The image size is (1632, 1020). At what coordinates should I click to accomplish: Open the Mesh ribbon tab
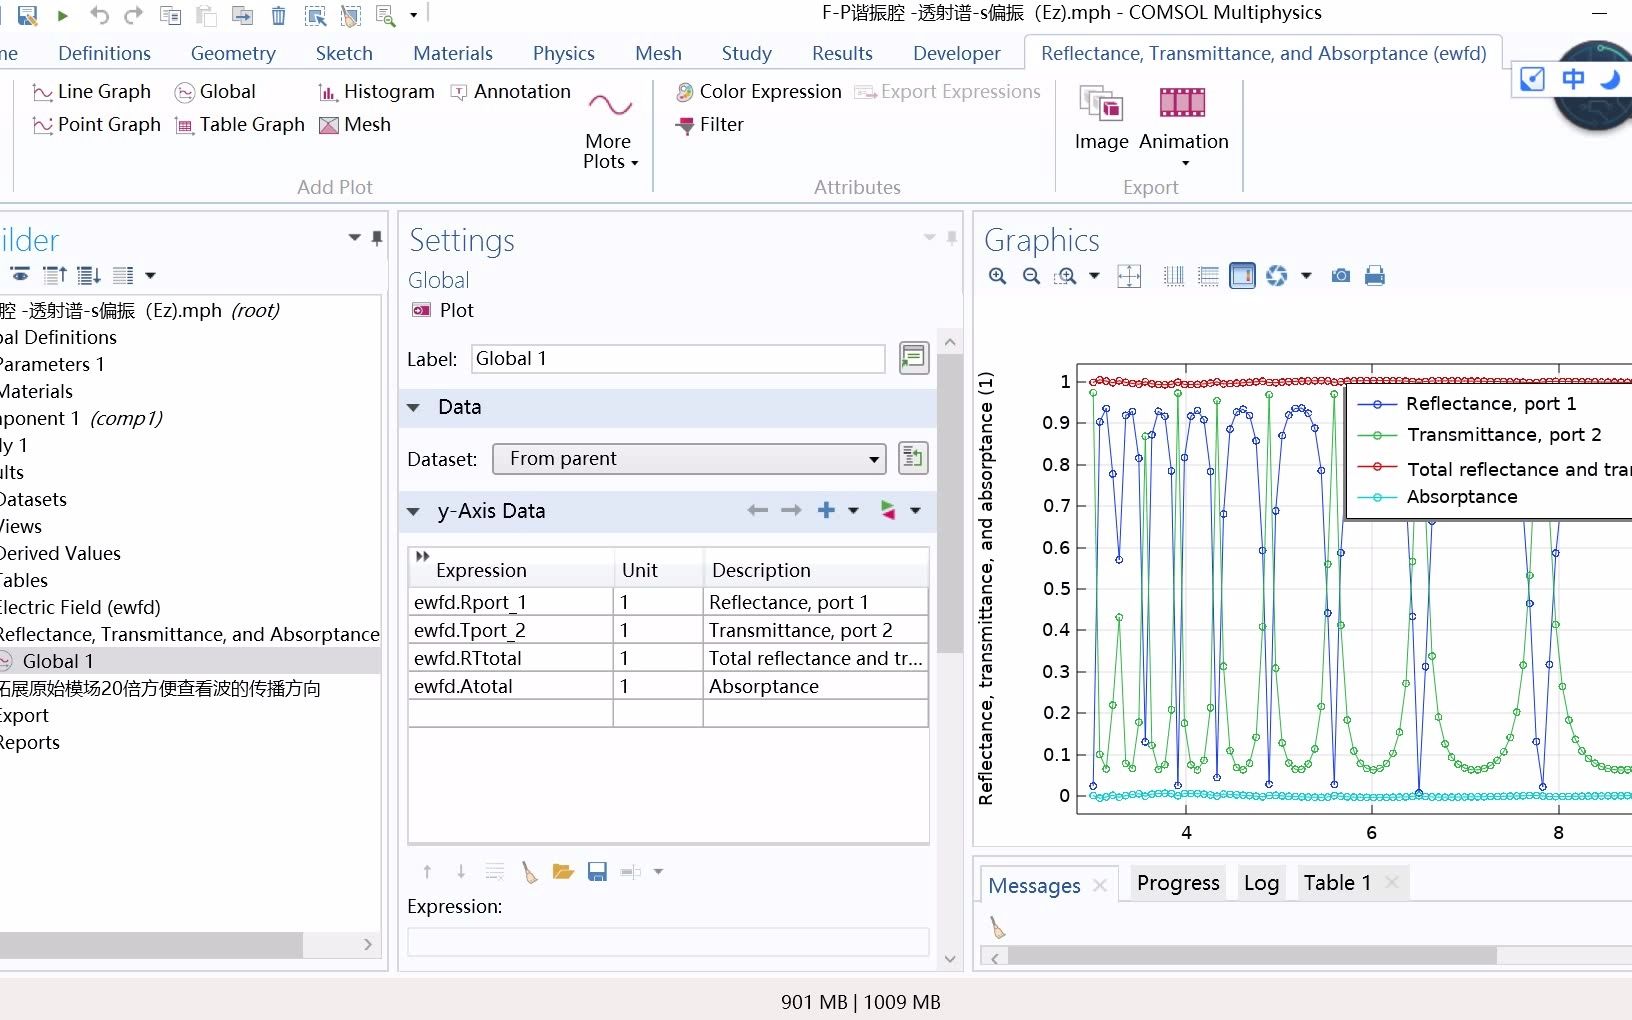[x=658, y=53]
